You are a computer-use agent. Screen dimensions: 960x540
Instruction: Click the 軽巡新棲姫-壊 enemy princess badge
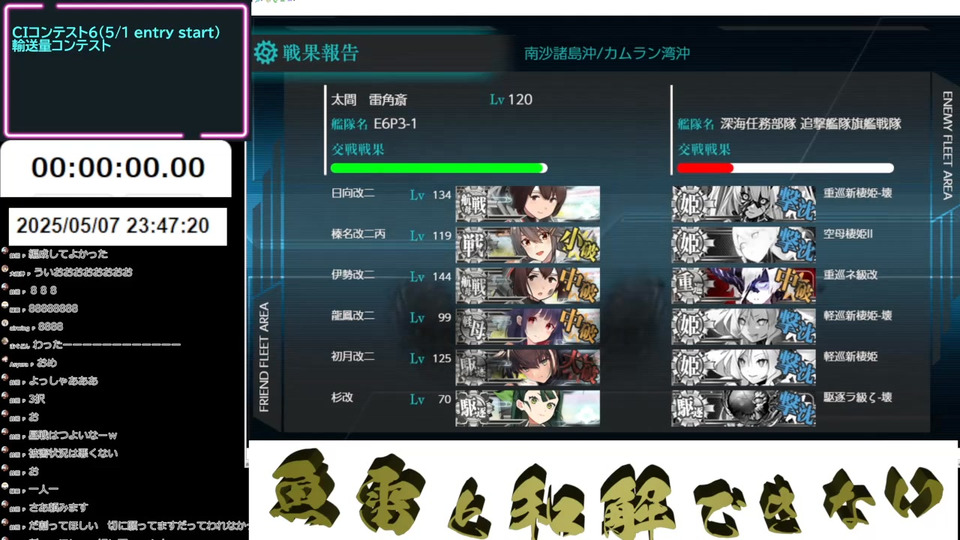pyautogui.click(x=689, y=326)
